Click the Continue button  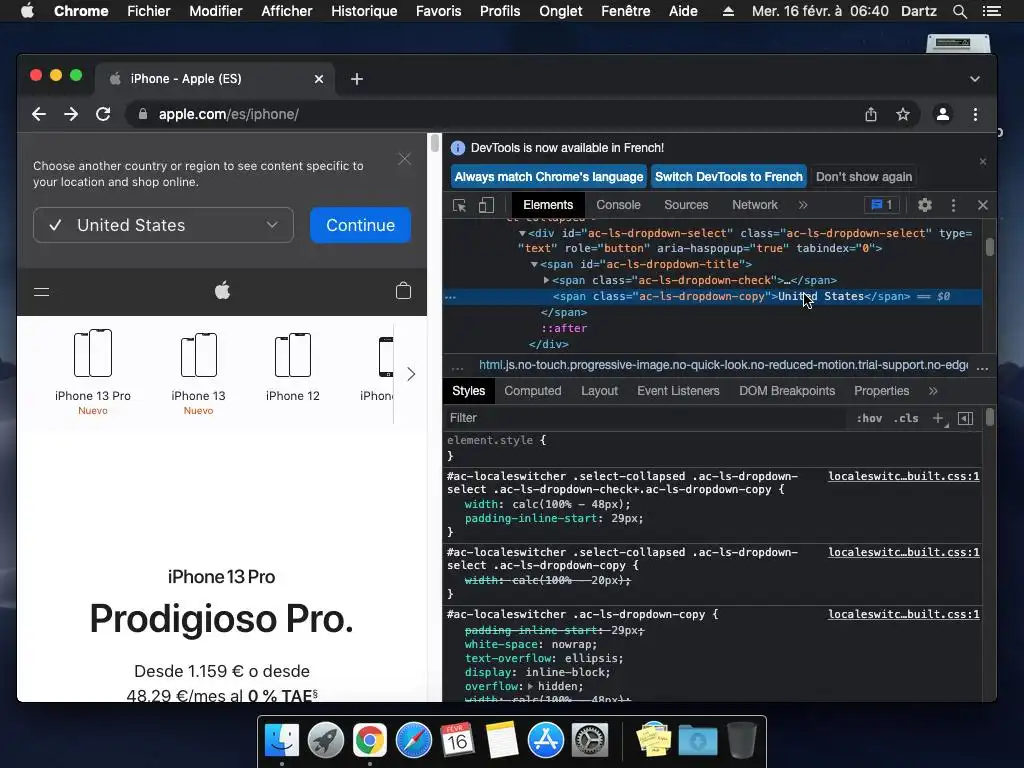[x=360, y=225]
